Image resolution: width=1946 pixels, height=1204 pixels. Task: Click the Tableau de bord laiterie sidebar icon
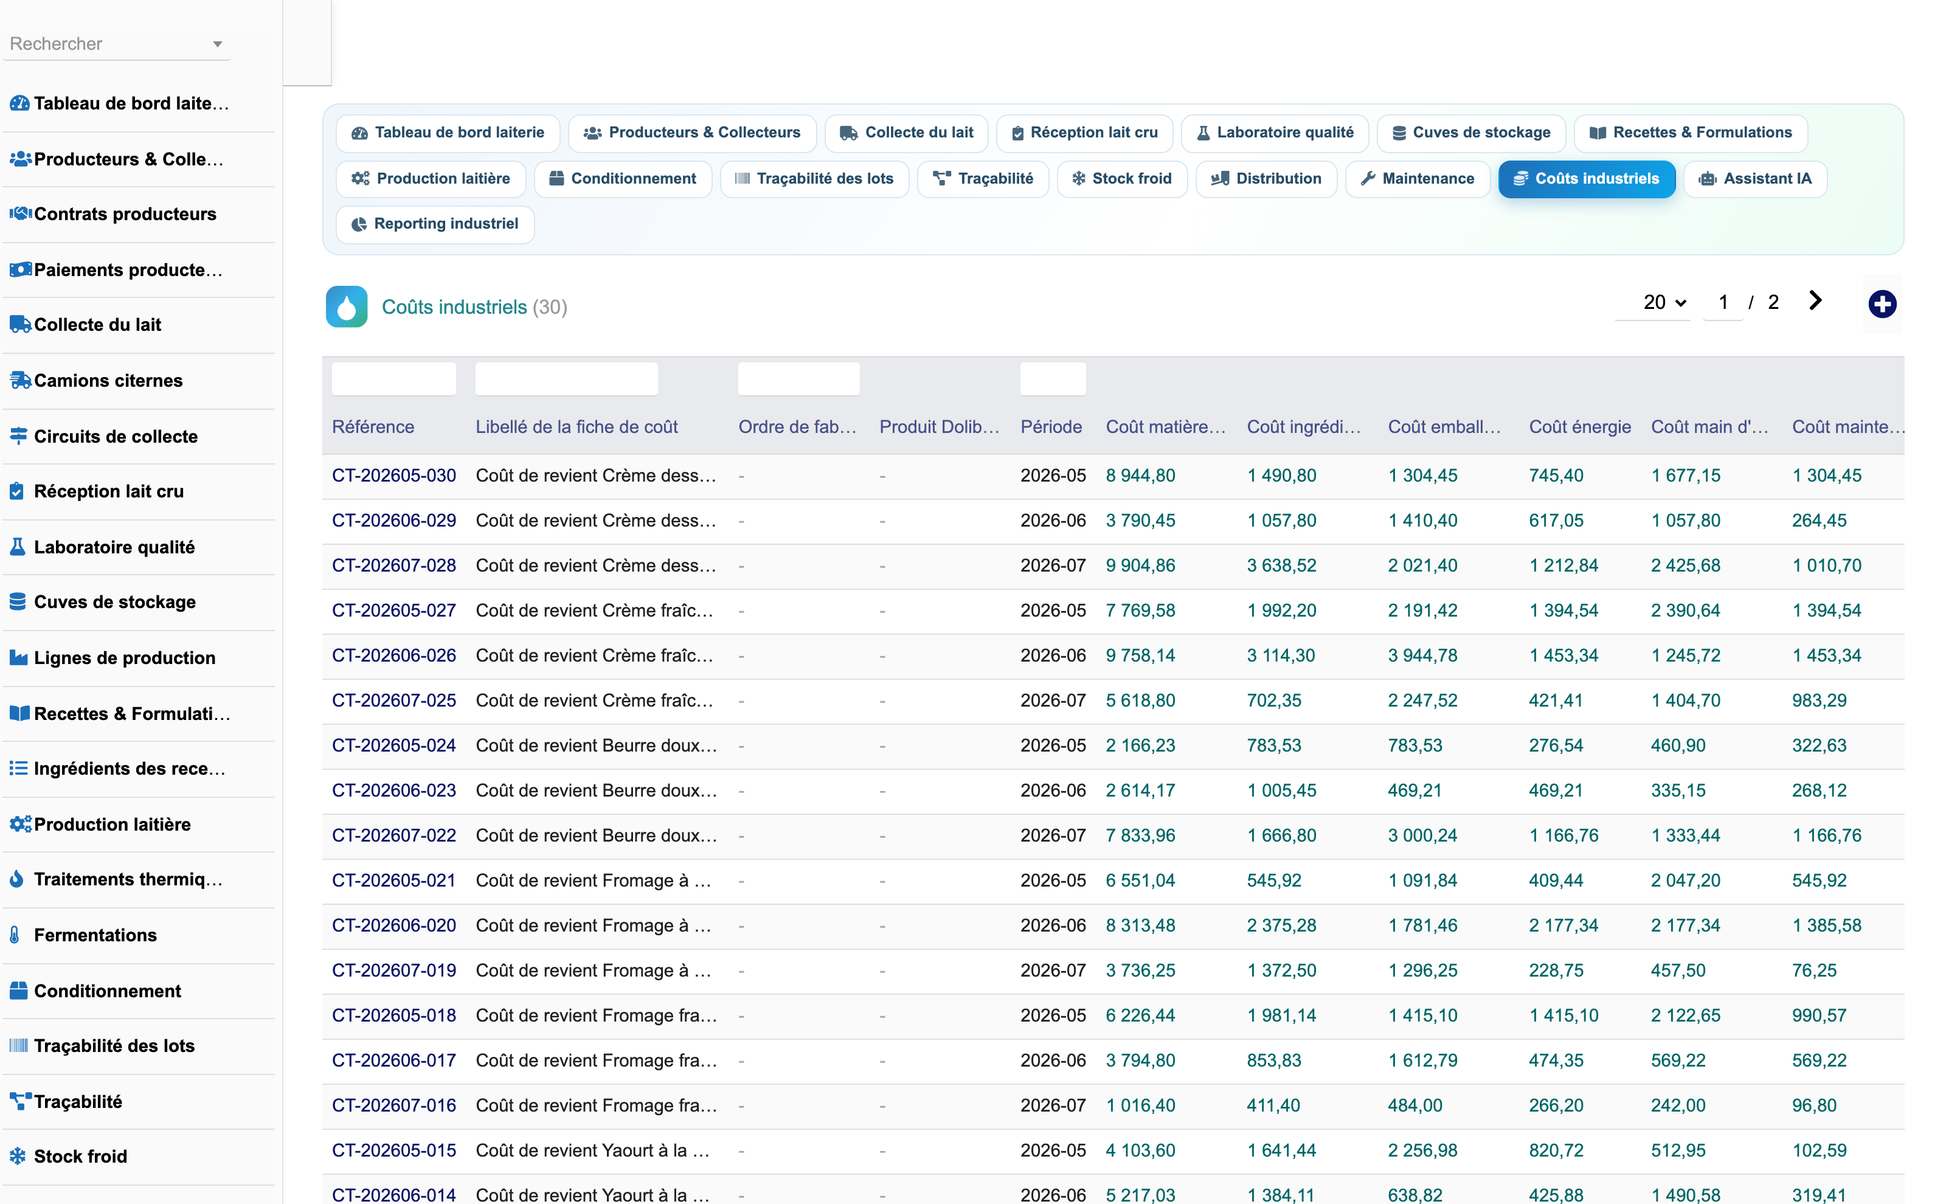(19, 103)
